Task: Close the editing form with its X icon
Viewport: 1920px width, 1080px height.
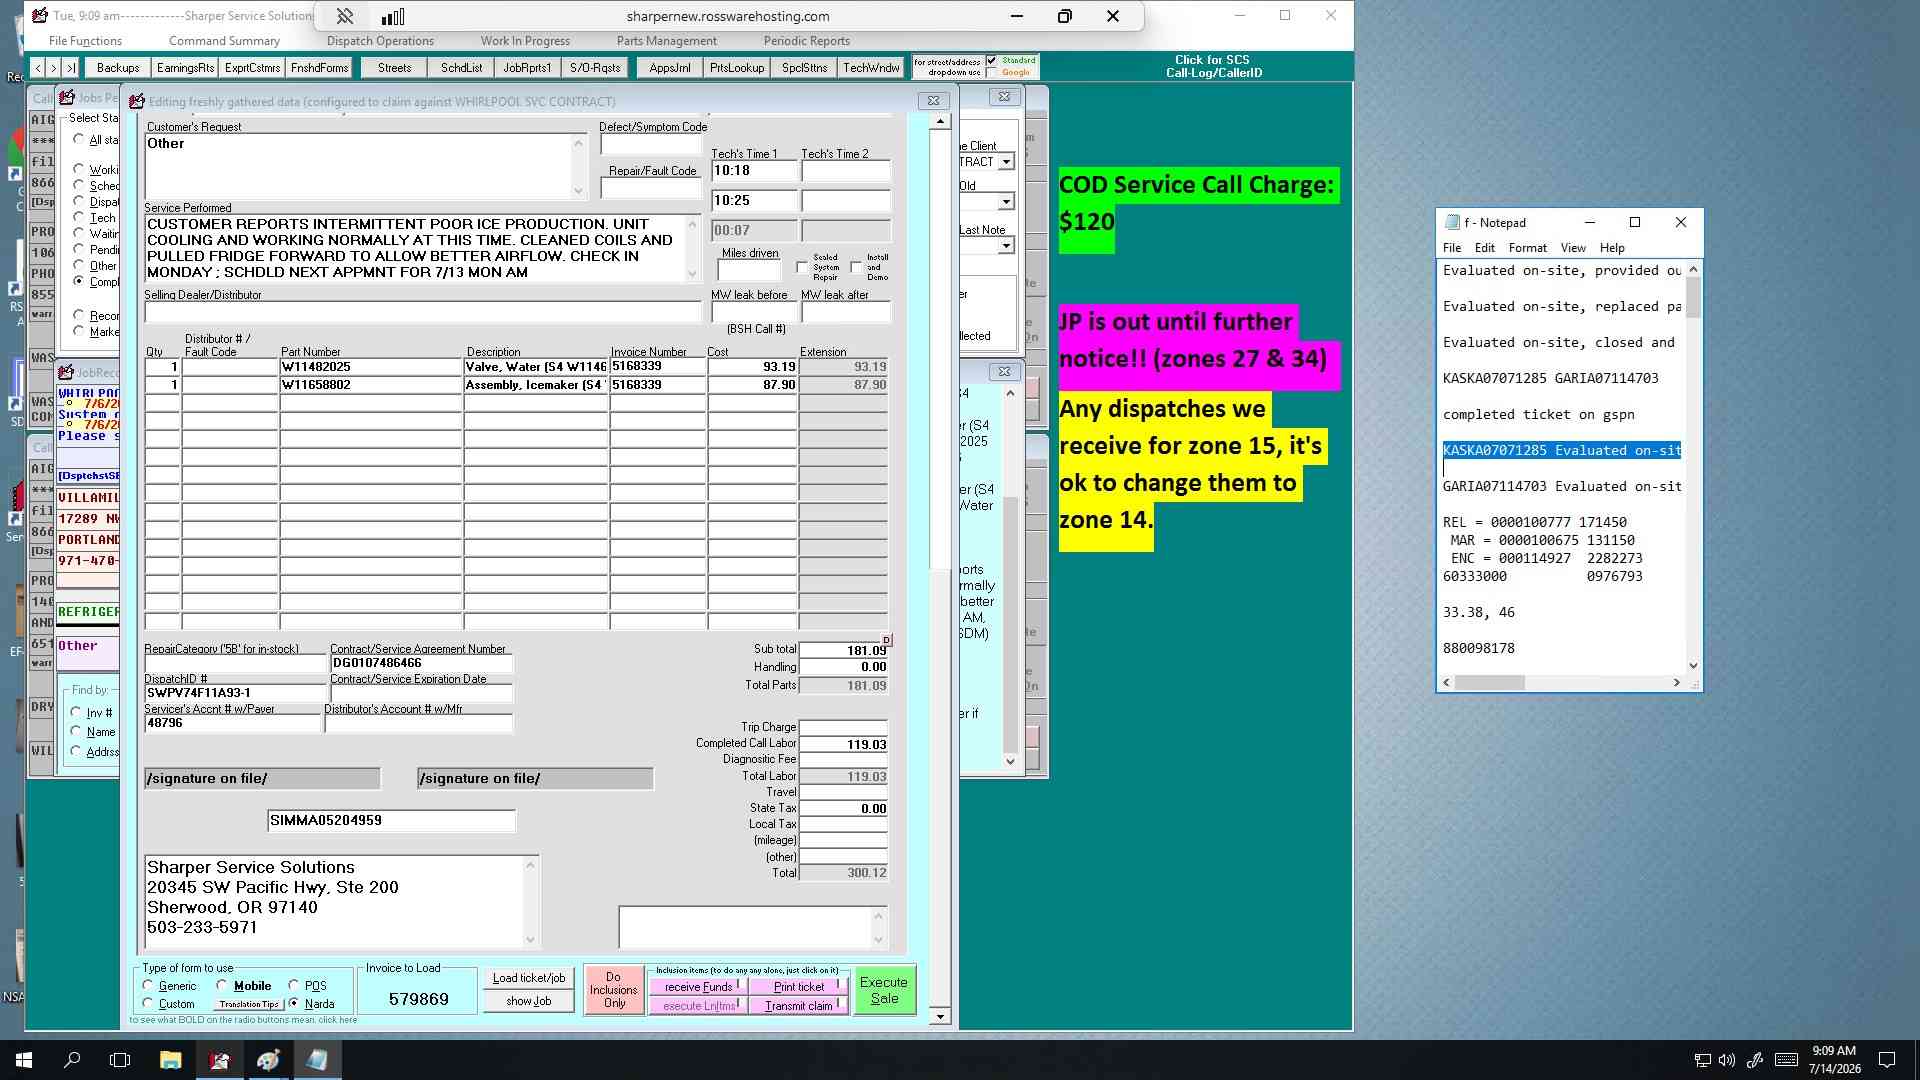Action: click(933, 101)
